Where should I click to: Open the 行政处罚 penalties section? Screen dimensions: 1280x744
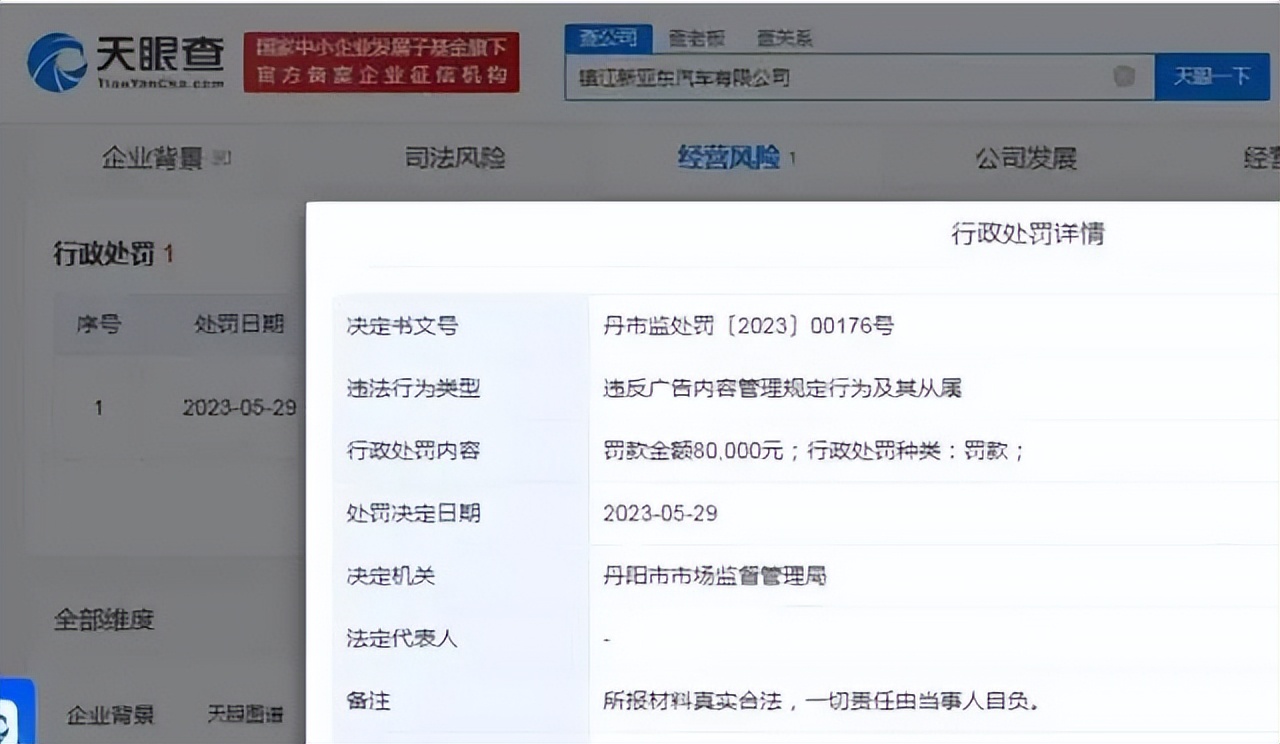104,253
